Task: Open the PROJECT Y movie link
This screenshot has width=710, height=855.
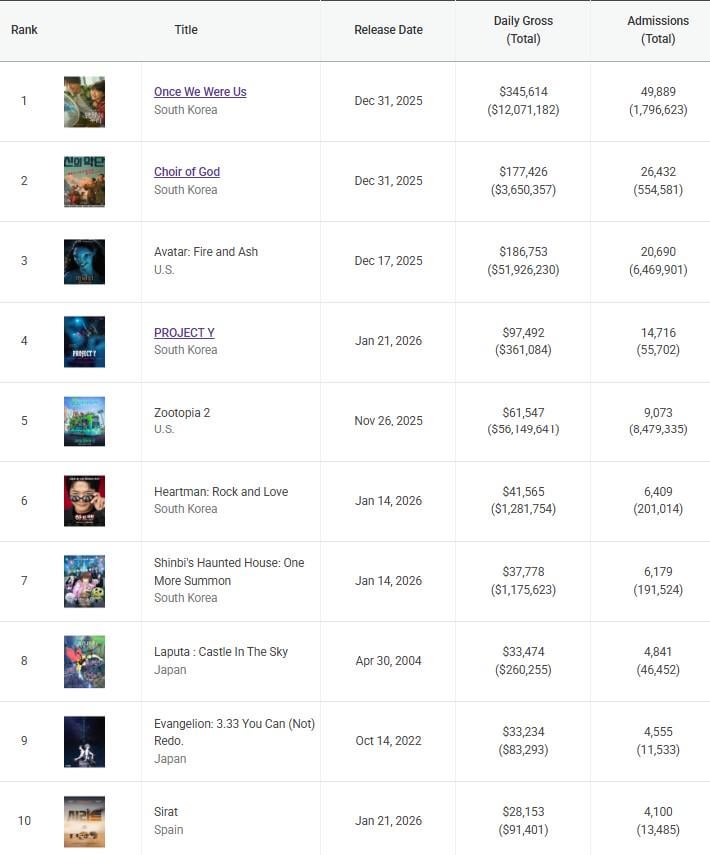Action: 184,332
